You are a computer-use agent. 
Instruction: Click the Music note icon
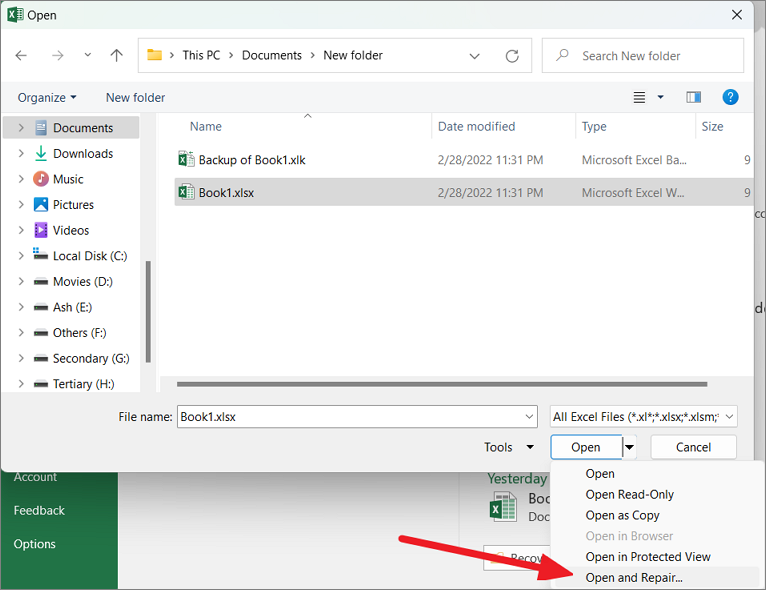41,179
